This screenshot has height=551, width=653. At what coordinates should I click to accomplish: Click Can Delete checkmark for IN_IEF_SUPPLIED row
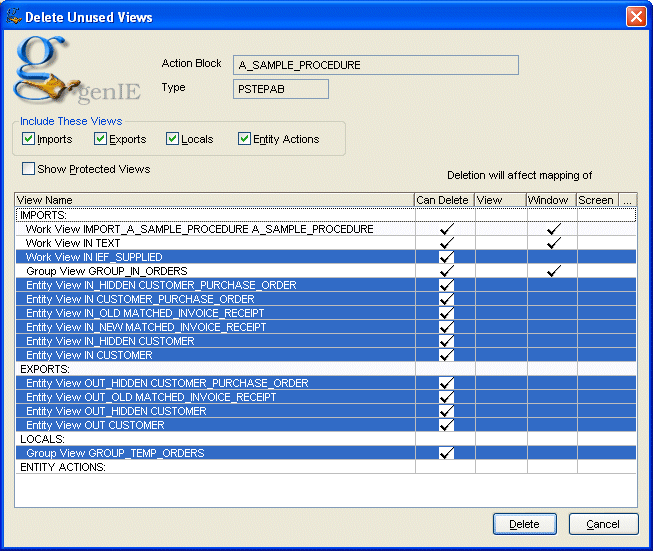(446, 257)
